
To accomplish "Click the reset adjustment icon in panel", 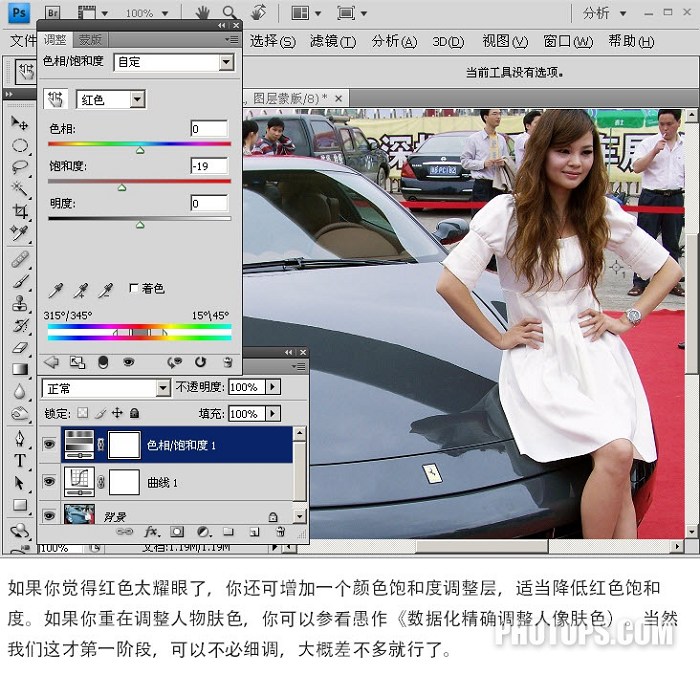I will point(200,362).
